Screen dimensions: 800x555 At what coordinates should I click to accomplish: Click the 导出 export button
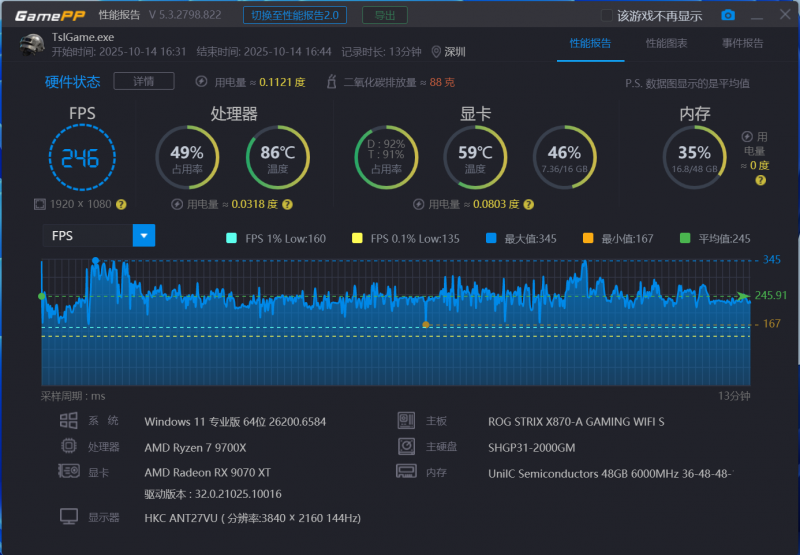[x=384, y=15]
